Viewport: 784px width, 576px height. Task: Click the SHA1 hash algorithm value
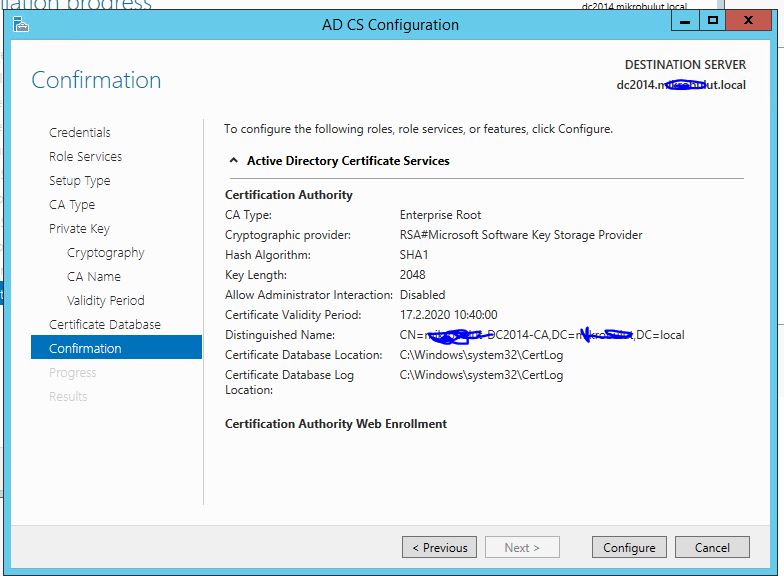pyautogui.click(x=414, y=255)
